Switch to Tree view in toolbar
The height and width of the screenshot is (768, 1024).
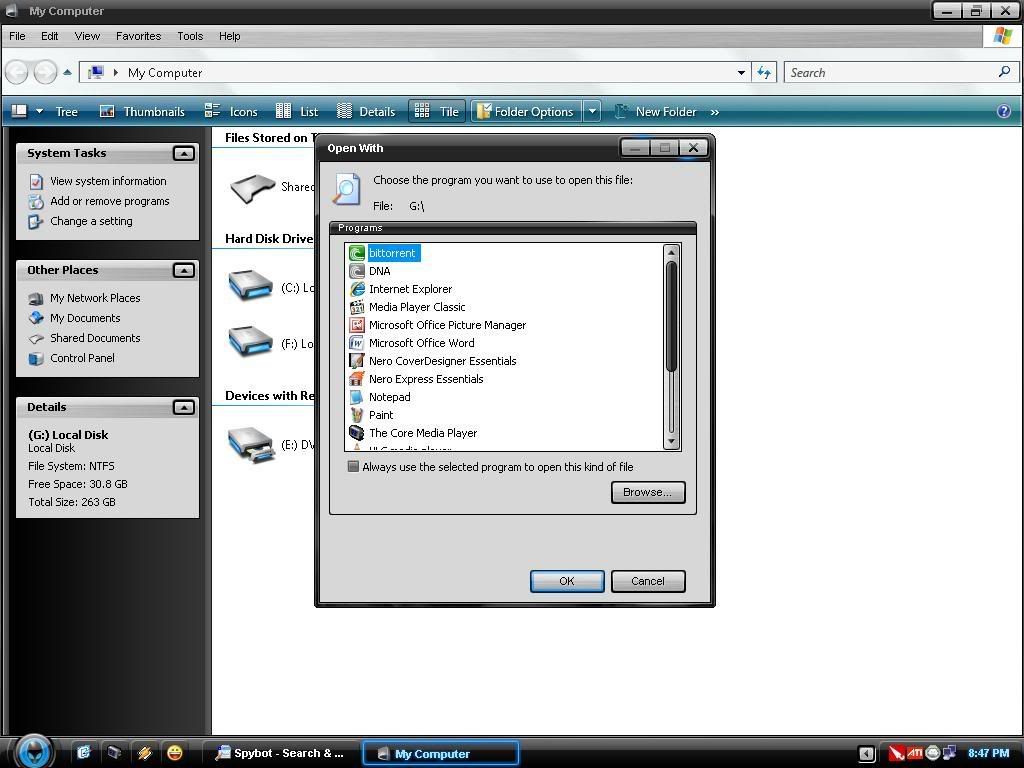pyautogui.click(x=66, y=112)
